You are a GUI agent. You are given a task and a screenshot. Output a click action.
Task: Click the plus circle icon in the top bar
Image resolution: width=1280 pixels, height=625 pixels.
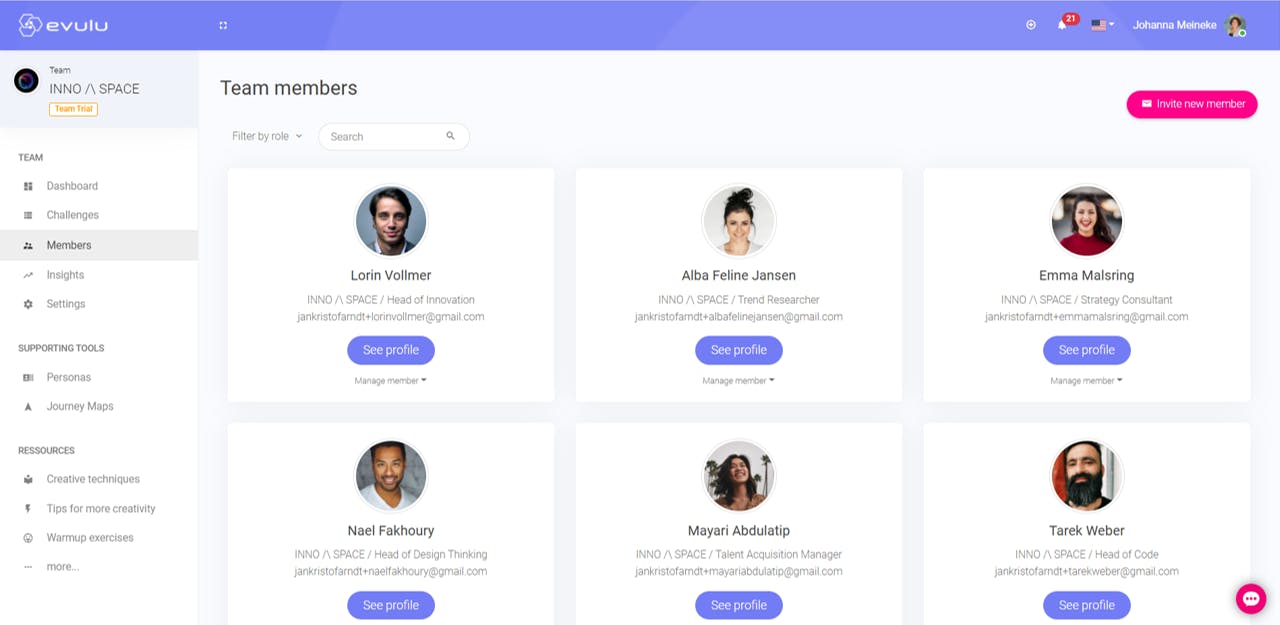[x=1031, y=25]
